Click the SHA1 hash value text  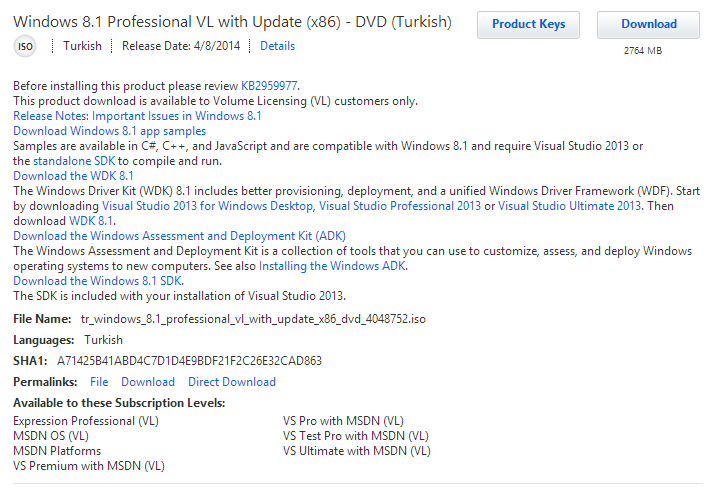point(189,361)
